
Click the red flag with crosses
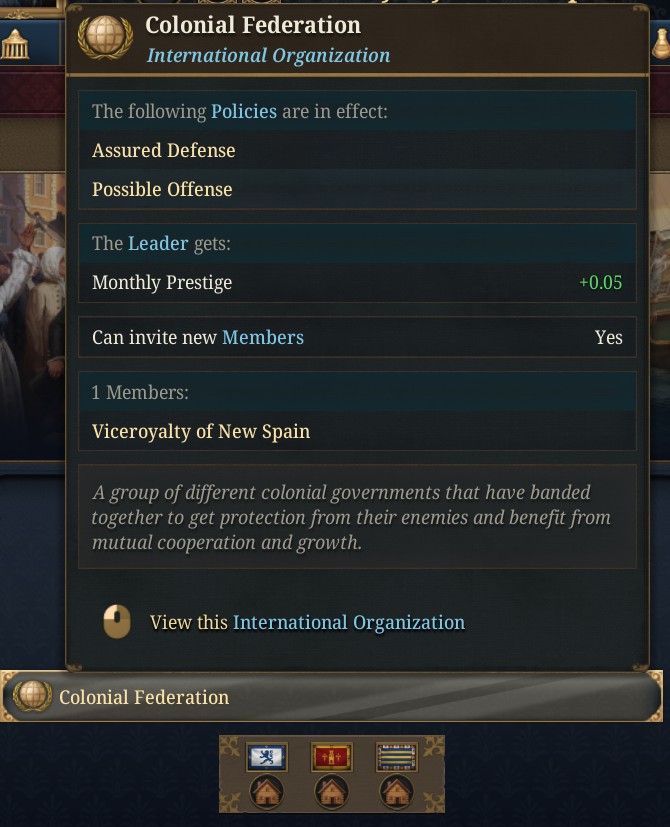point(332,756)
